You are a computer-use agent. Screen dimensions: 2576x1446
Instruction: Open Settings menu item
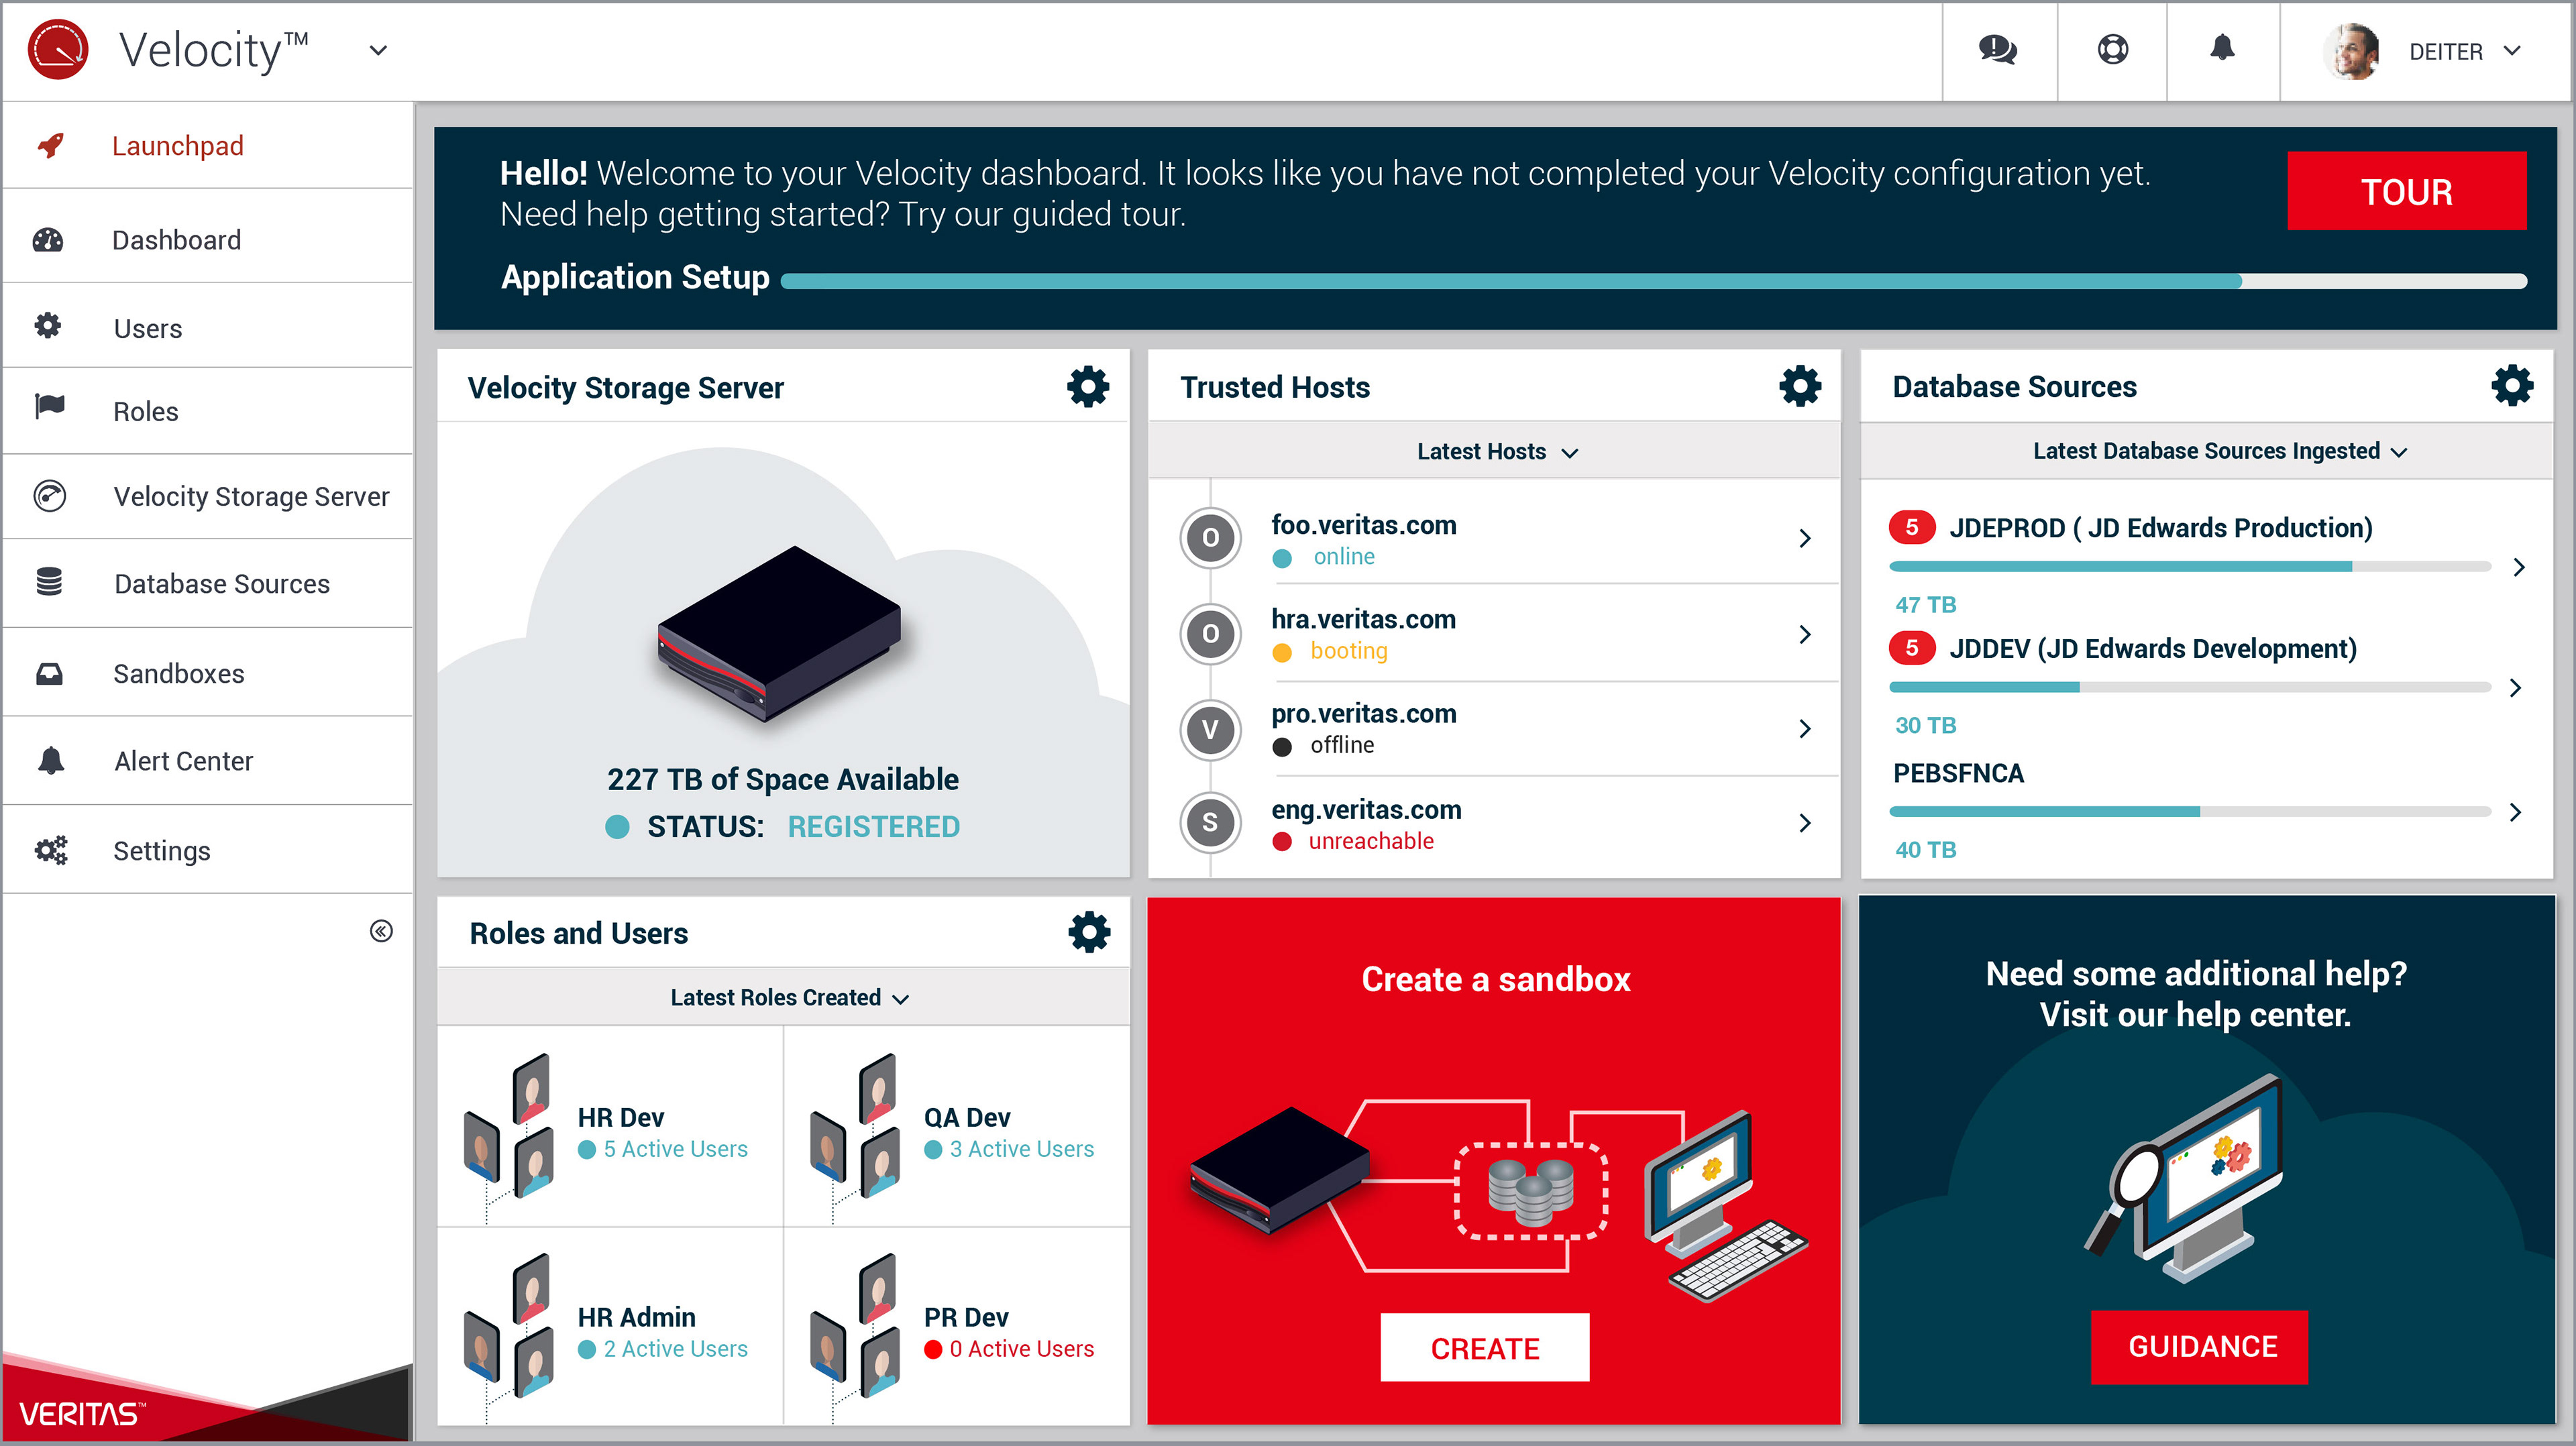coord(161,851)
